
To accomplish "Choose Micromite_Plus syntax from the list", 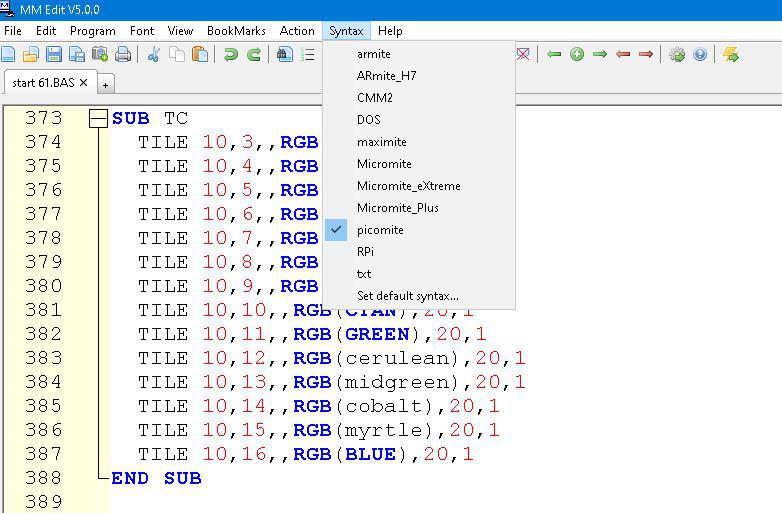I will pos(397,208).
